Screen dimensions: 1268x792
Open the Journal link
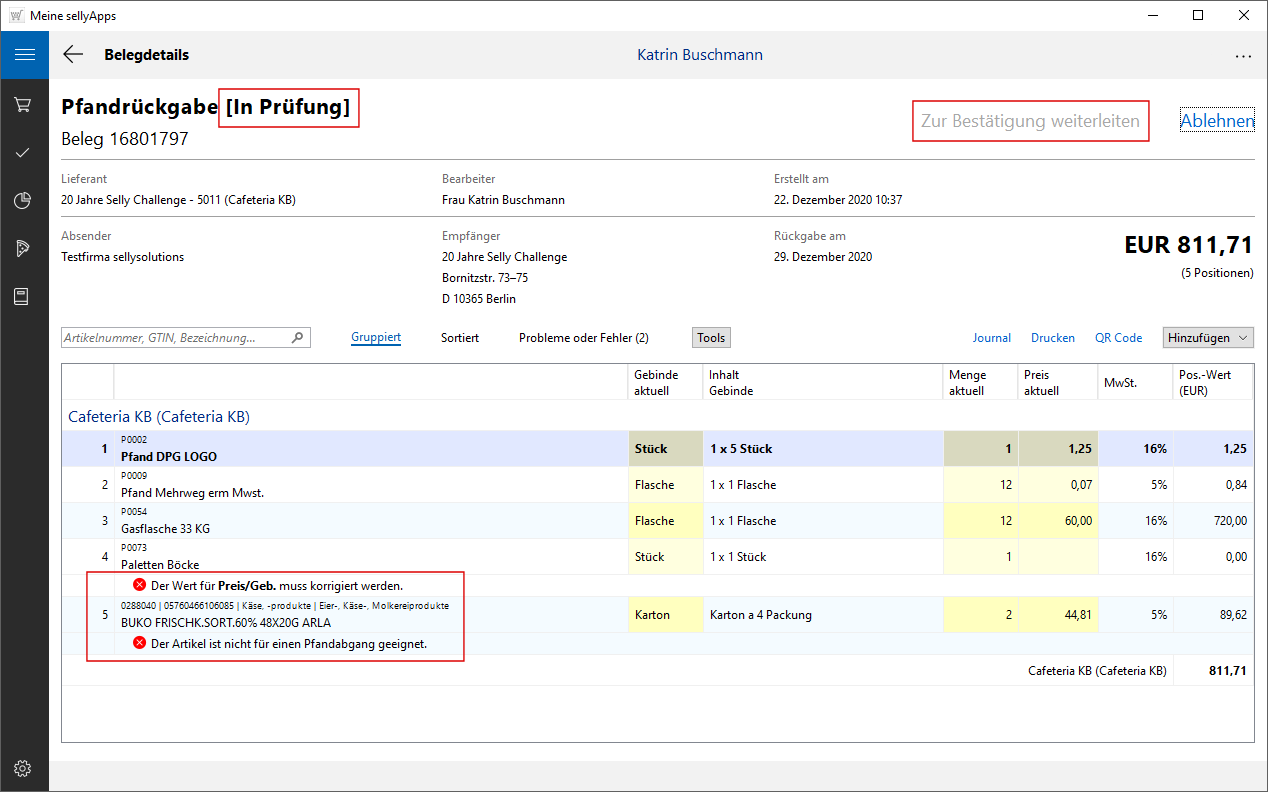tap(992, 338)
